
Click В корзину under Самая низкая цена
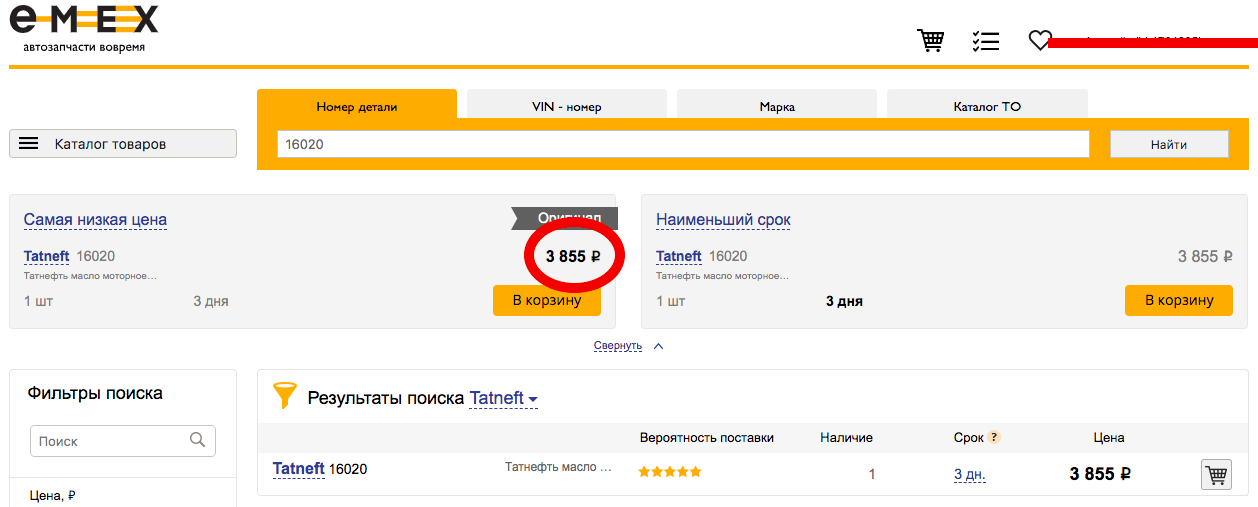pos(547,300)
